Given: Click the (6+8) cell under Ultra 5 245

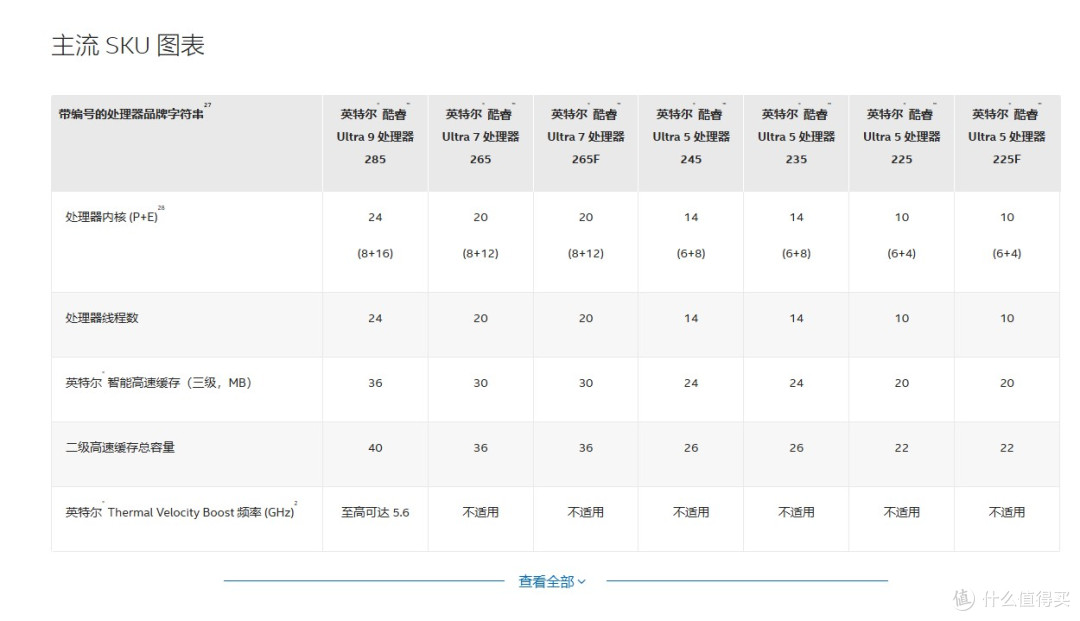Looking at the screenshot, I should pyautogui.click(x=691, y=253).
